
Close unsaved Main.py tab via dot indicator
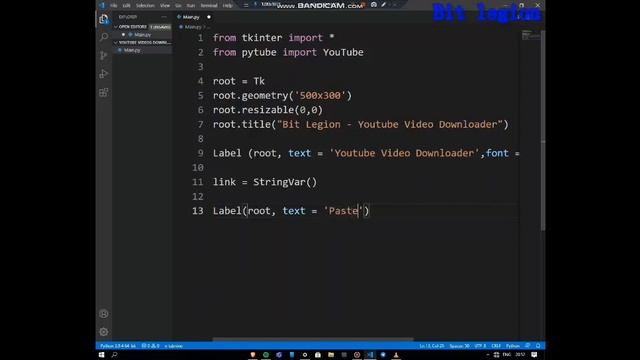pyautogui.click(x=209, y=17)
